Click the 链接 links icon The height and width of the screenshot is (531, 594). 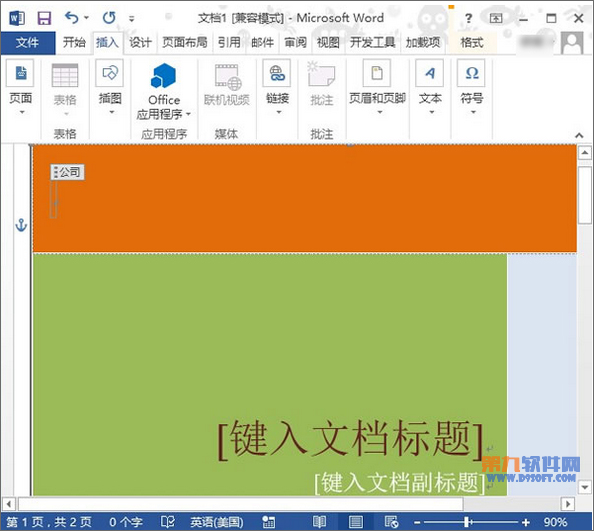[277, 73]
